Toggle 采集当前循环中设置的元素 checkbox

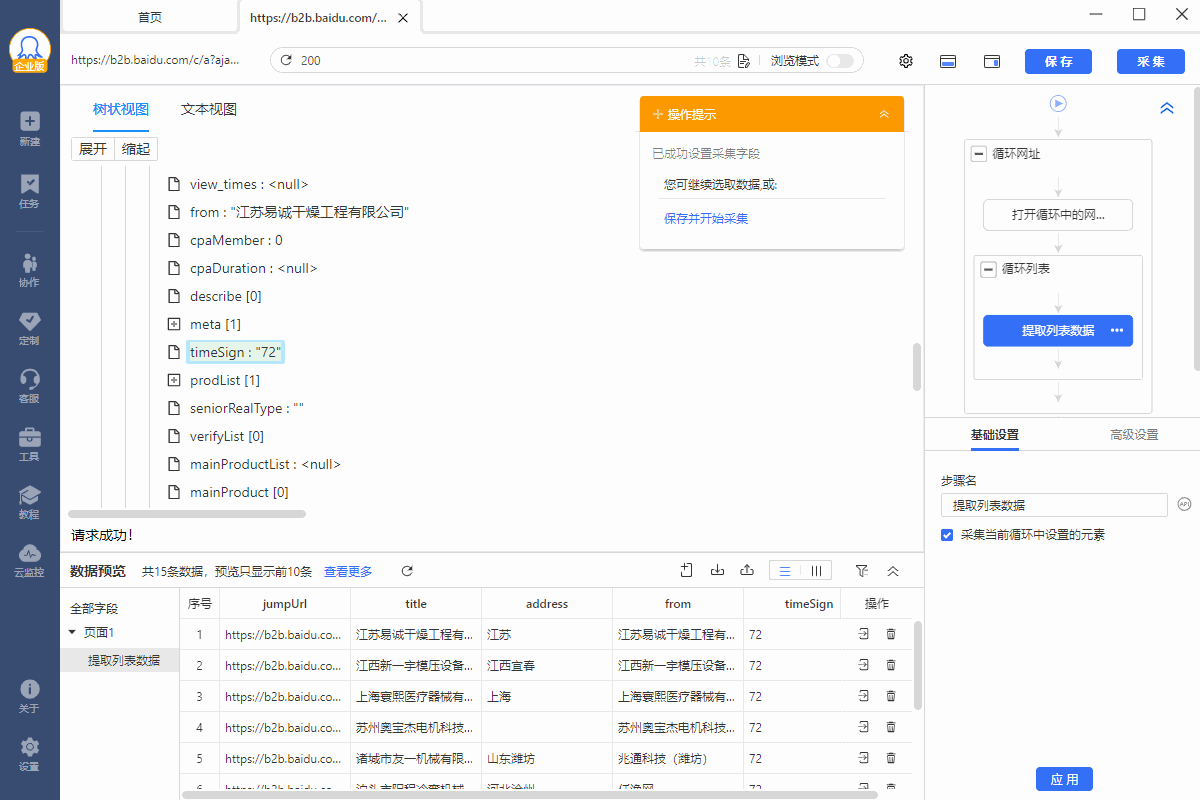coord(947,535)
